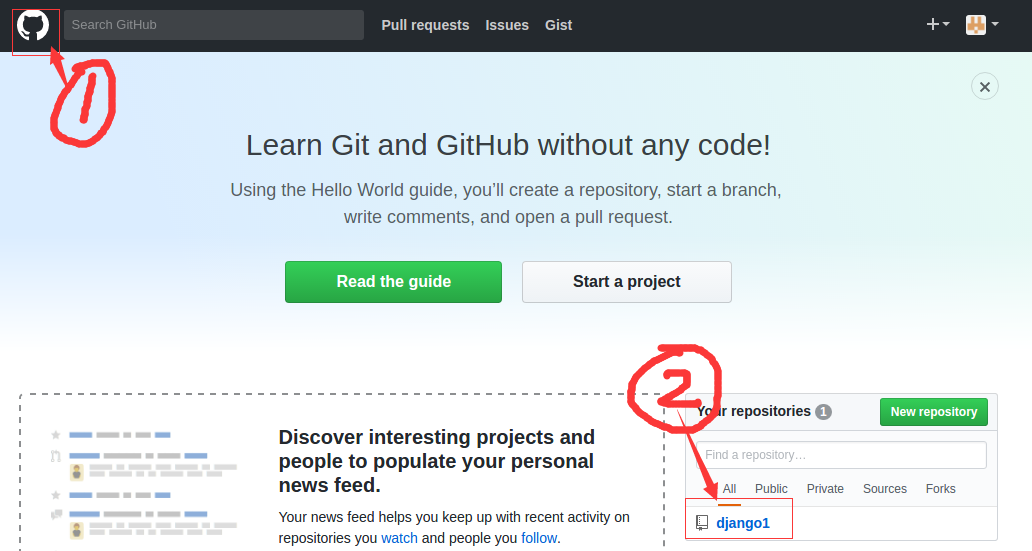This screenshot has height=551, width=1032.
Task: Expand the profile menu caret
Action: pyautogui.click(x=995, y=25)
